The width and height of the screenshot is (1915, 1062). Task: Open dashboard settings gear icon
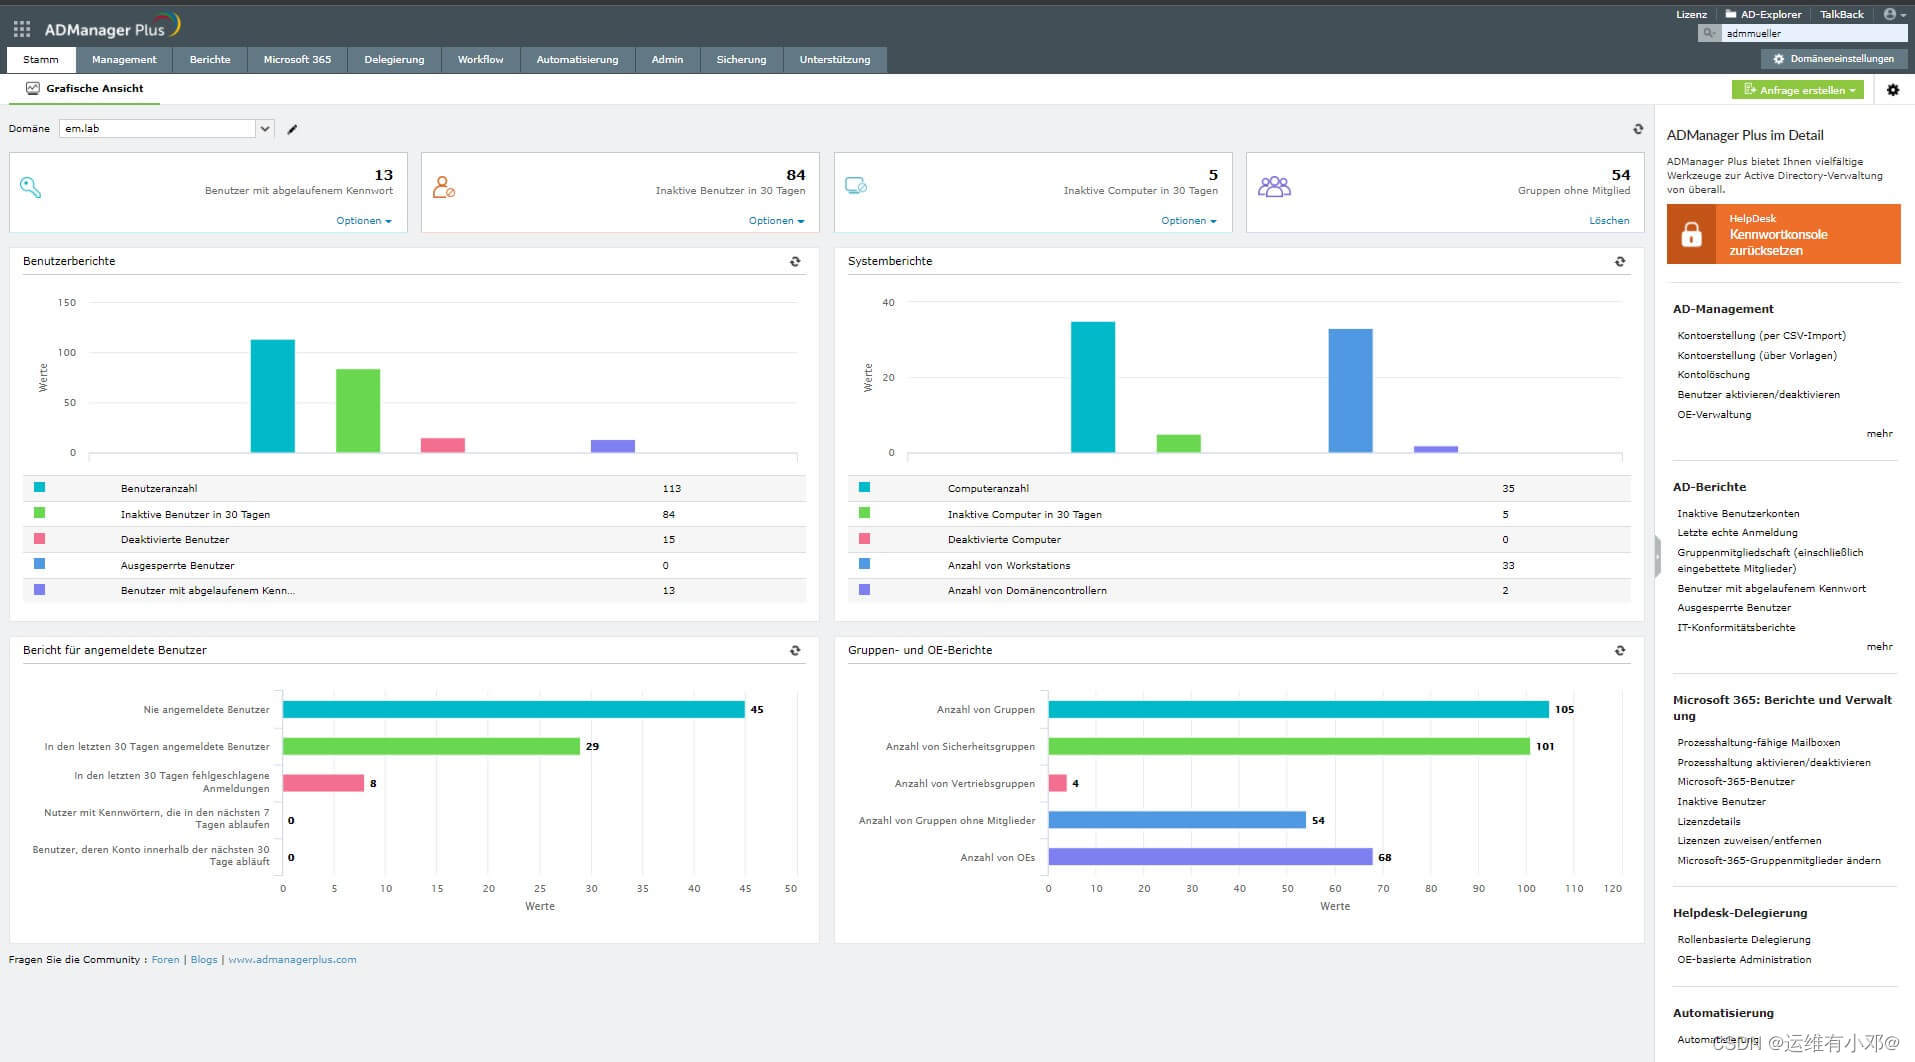1892,90
